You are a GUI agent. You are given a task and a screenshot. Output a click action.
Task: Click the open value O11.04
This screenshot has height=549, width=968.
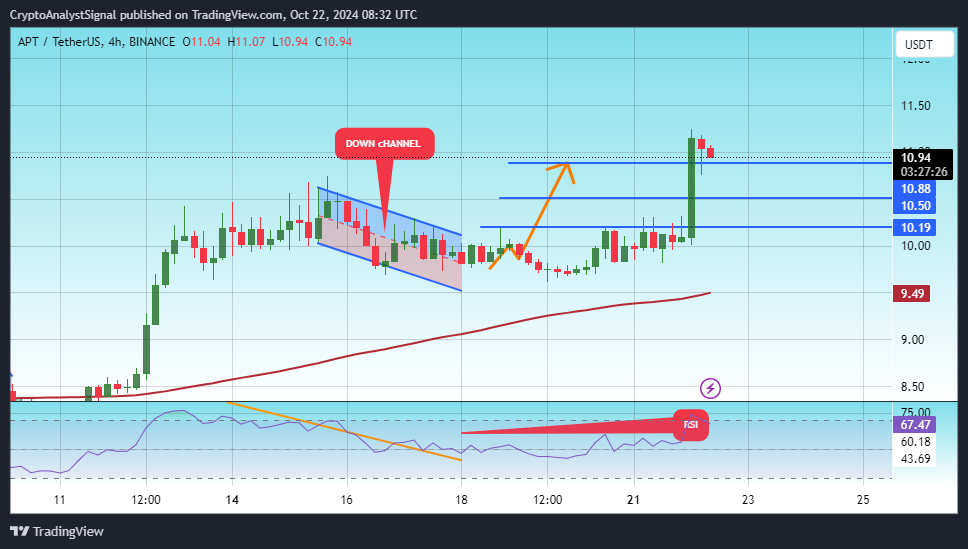[x=201, y=42]
